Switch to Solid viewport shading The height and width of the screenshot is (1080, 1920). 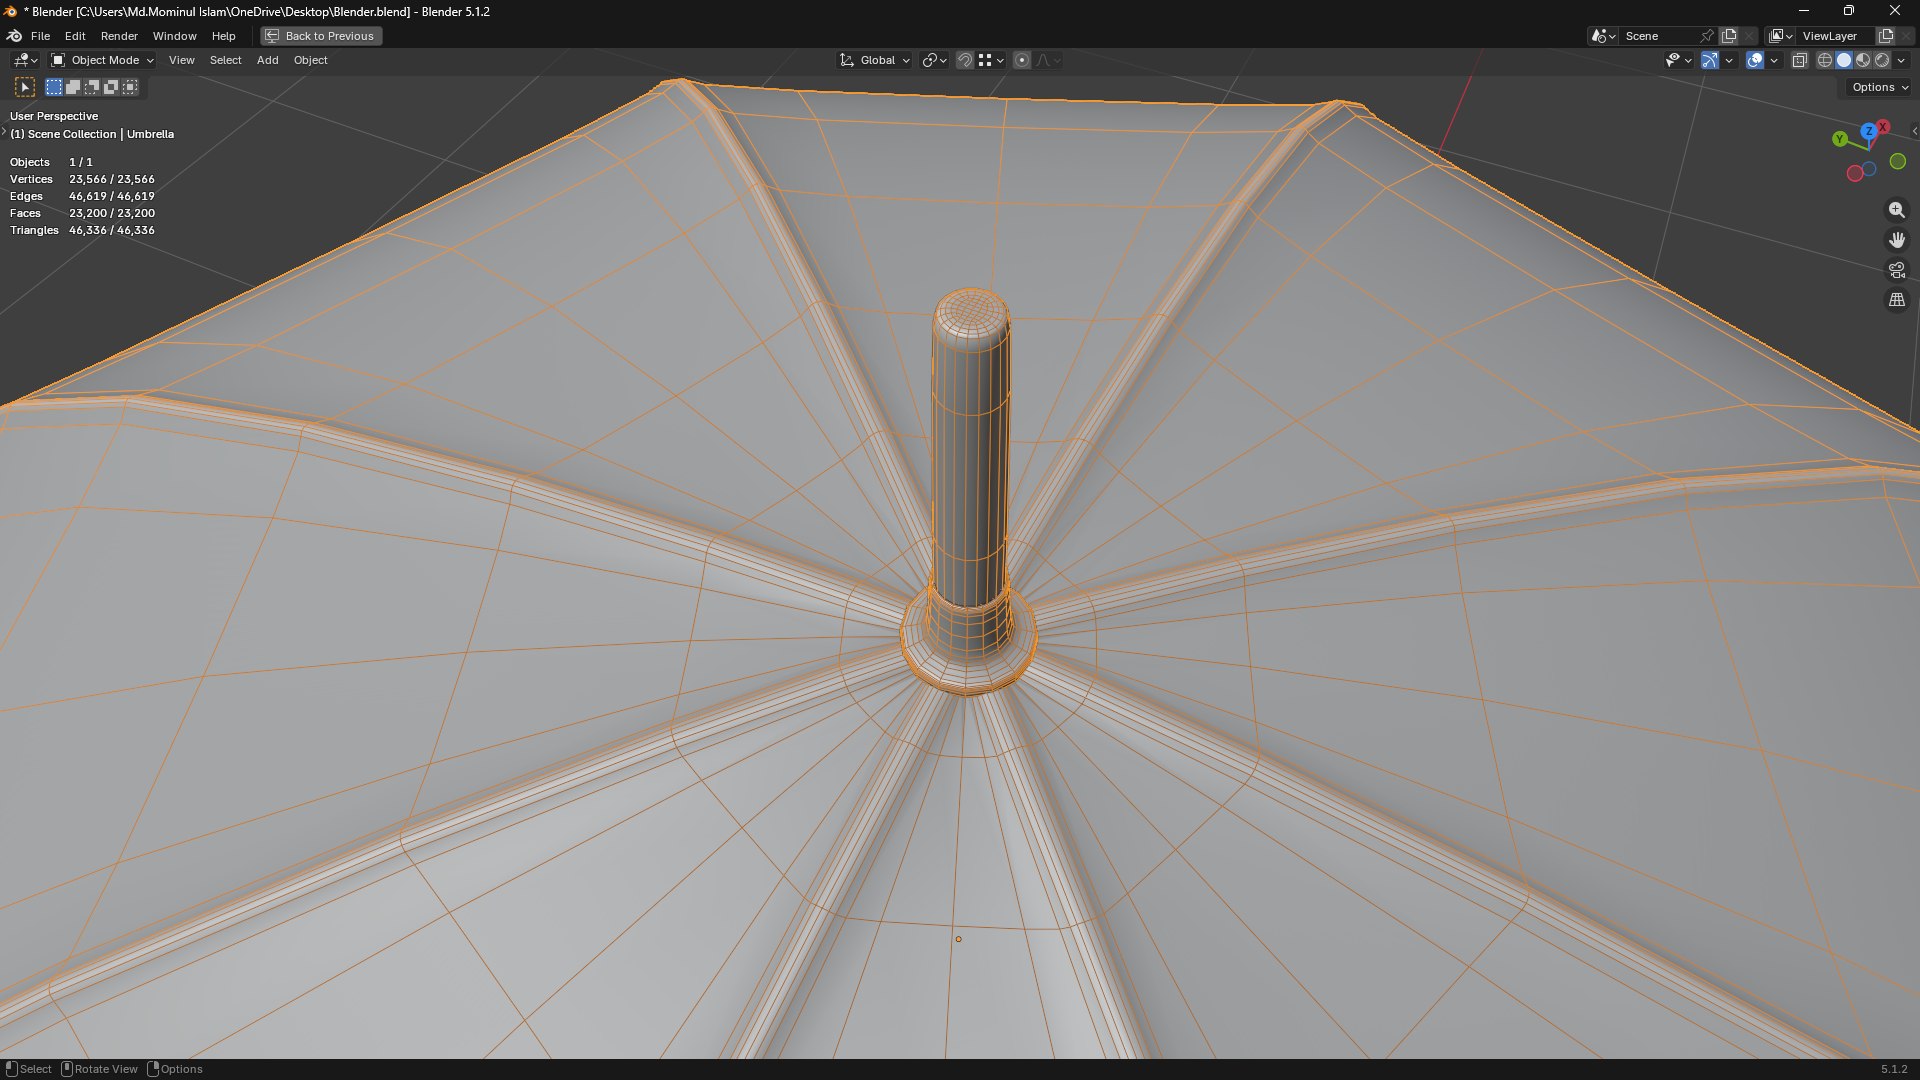pos(1844,60)
